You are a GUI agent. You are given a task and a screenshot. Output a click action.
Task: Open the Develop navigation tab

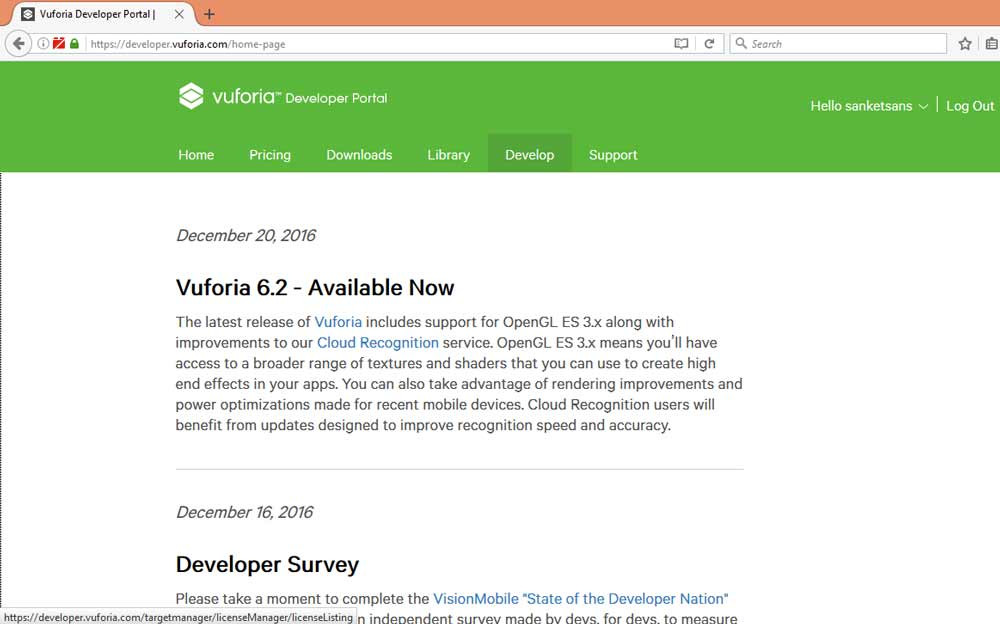pos(529,155)
